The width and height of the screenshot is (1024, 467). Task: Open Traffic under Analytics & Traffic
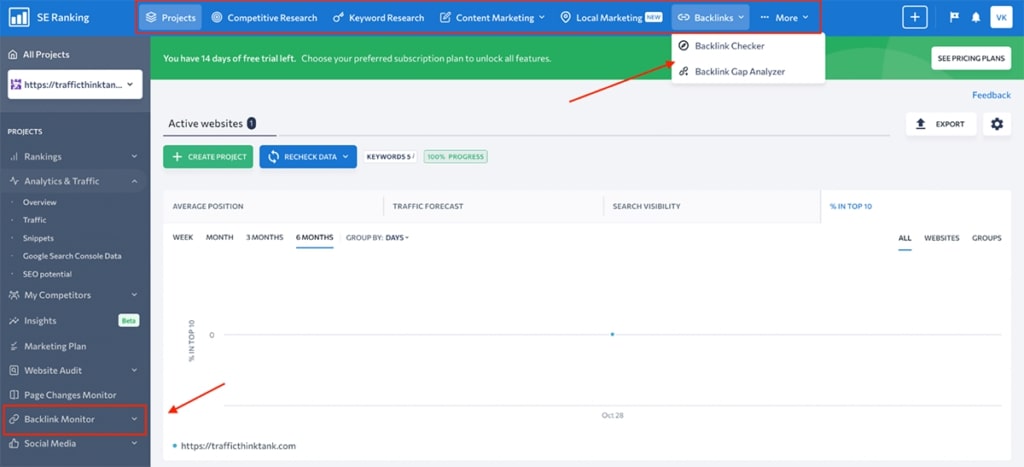click(x=35, y=220)
